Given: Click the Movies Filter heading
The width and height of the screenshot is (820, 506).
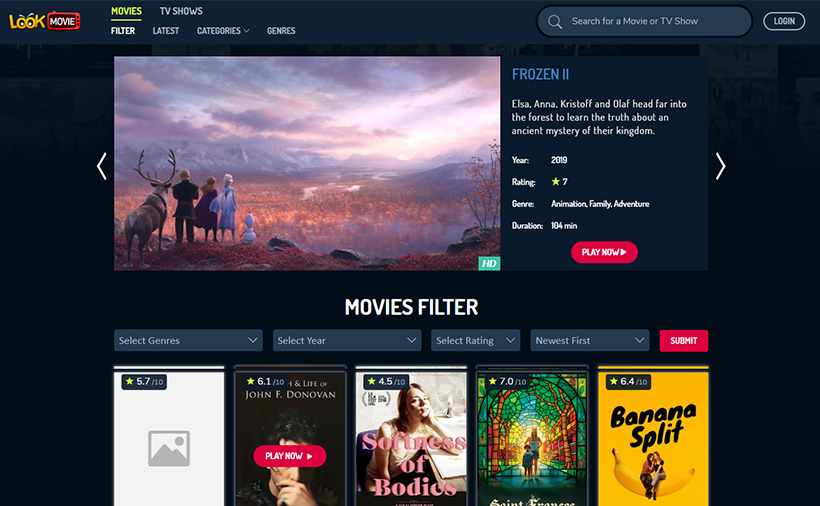Looking at the screenshot, I should point(411,307).
